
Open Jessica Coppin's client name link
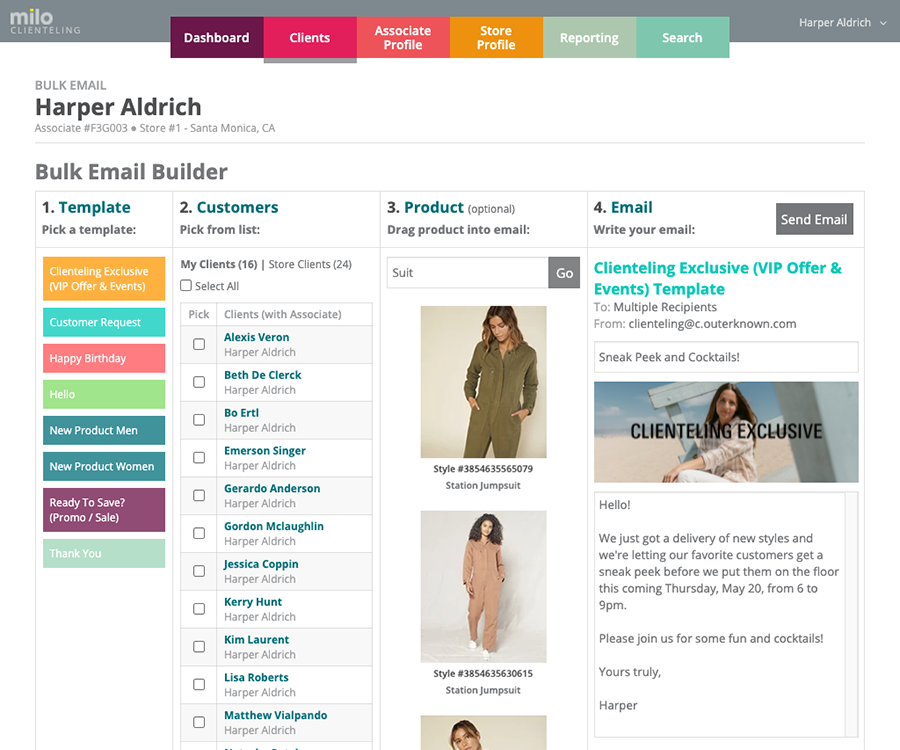261,565
